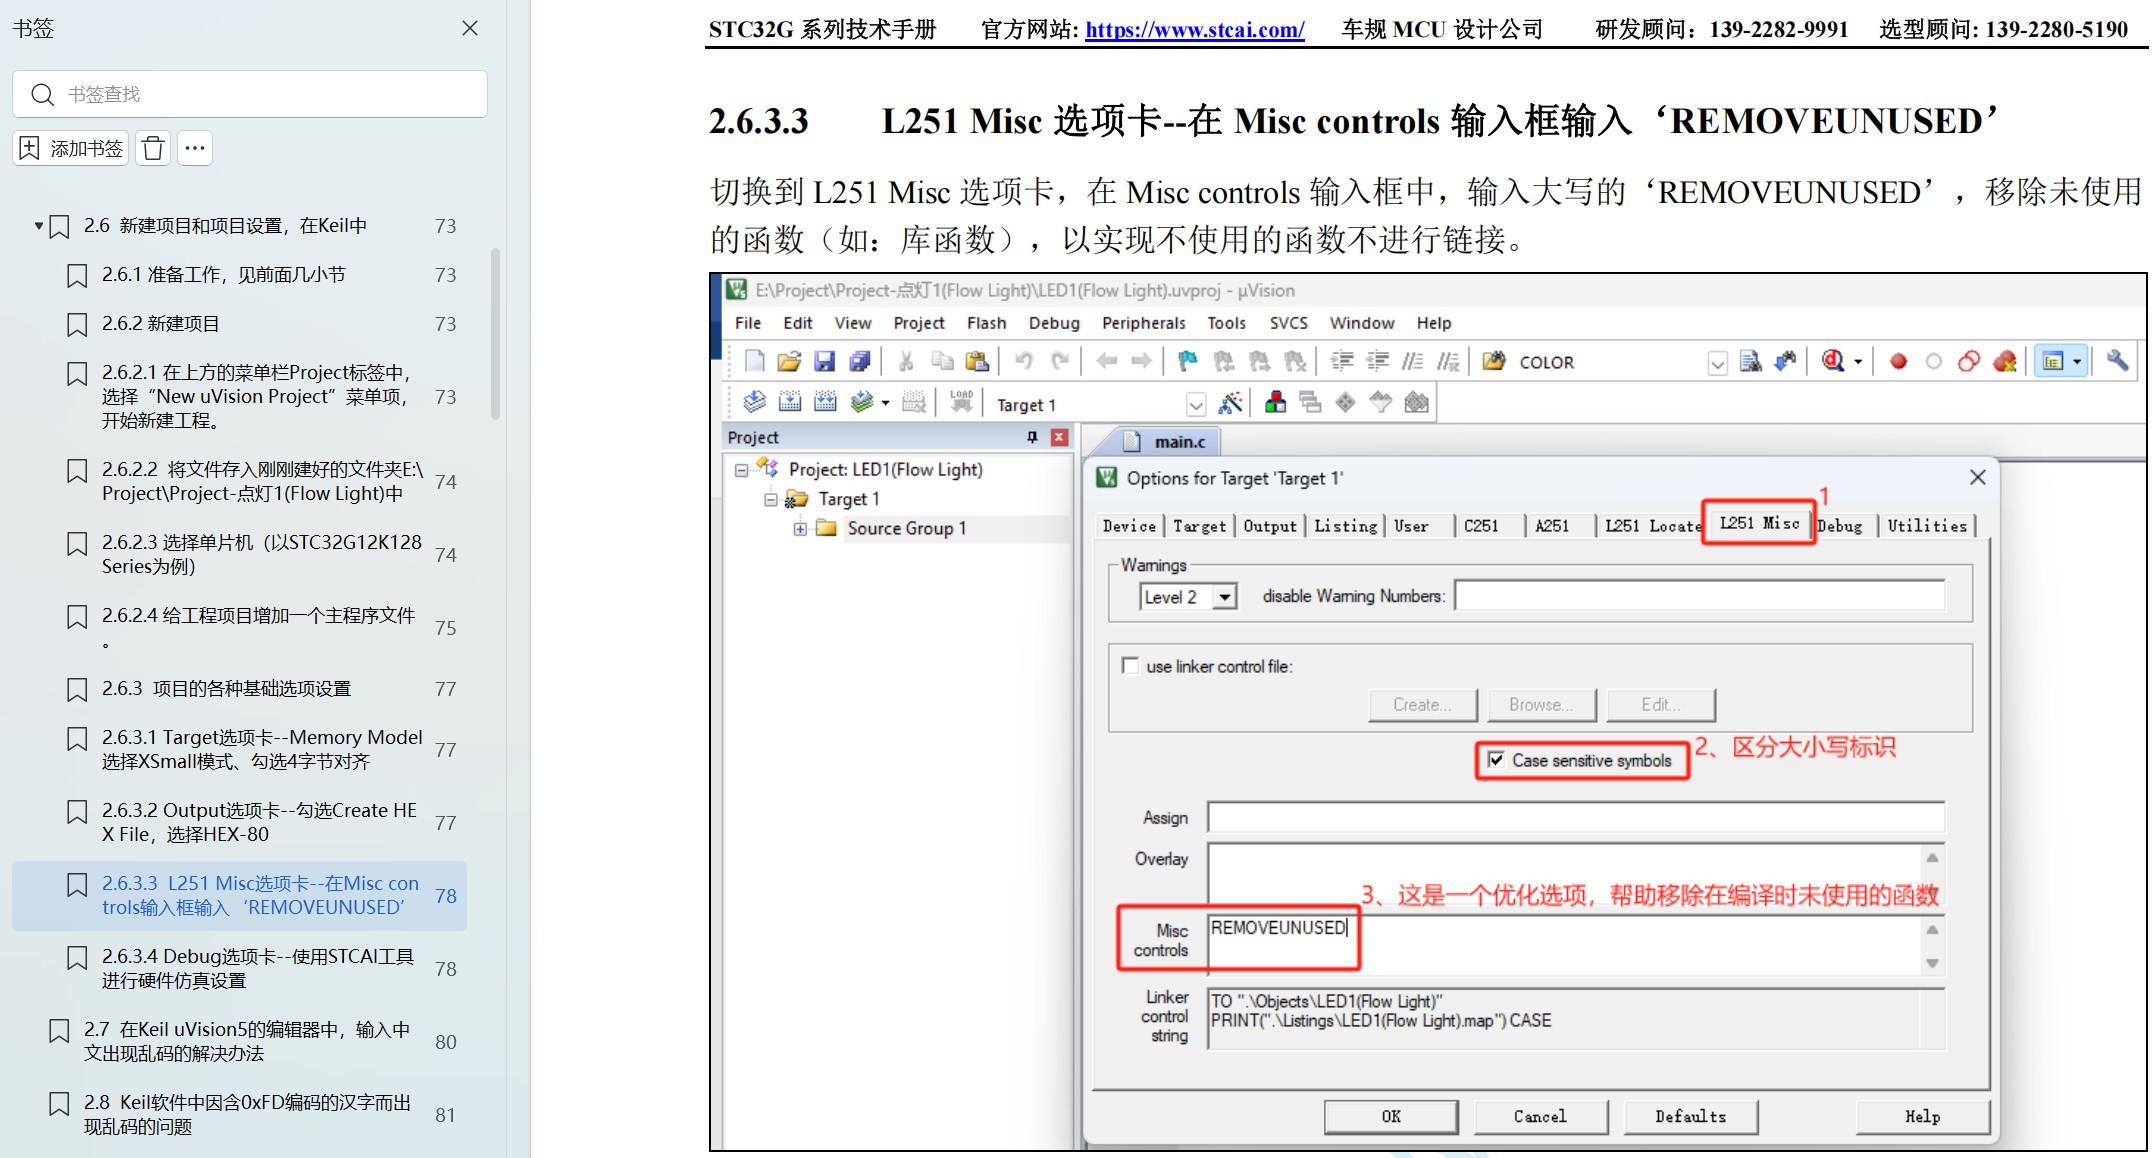The width and height of the screenshot is (2154, 1158).
Task: Click the Paste icon in Keil toolbar
Action: tap(977, 362)
